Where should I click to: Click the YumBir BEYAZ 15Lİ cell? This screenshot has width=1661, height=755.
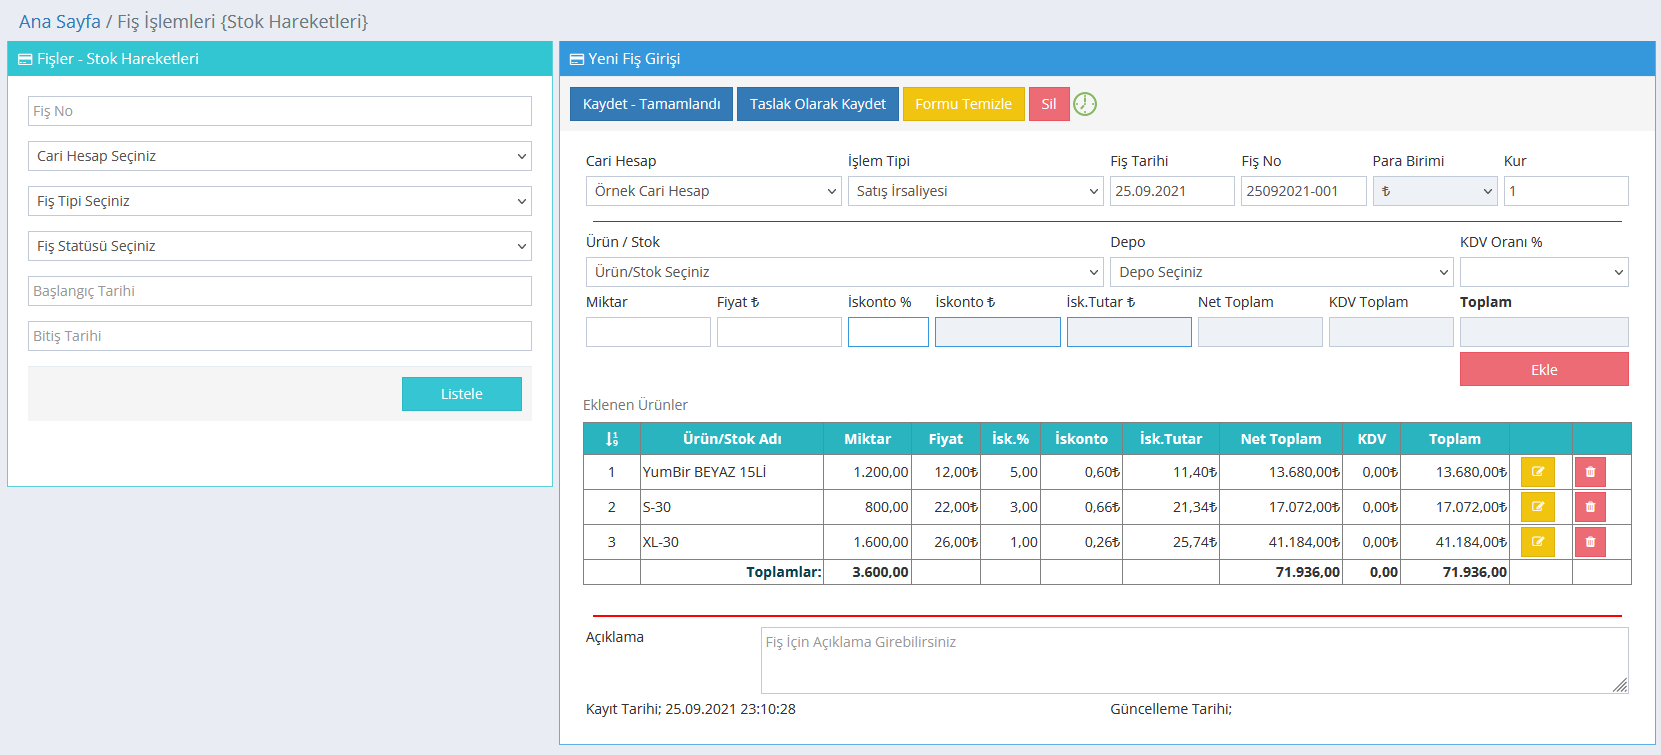tap(732, 472)
